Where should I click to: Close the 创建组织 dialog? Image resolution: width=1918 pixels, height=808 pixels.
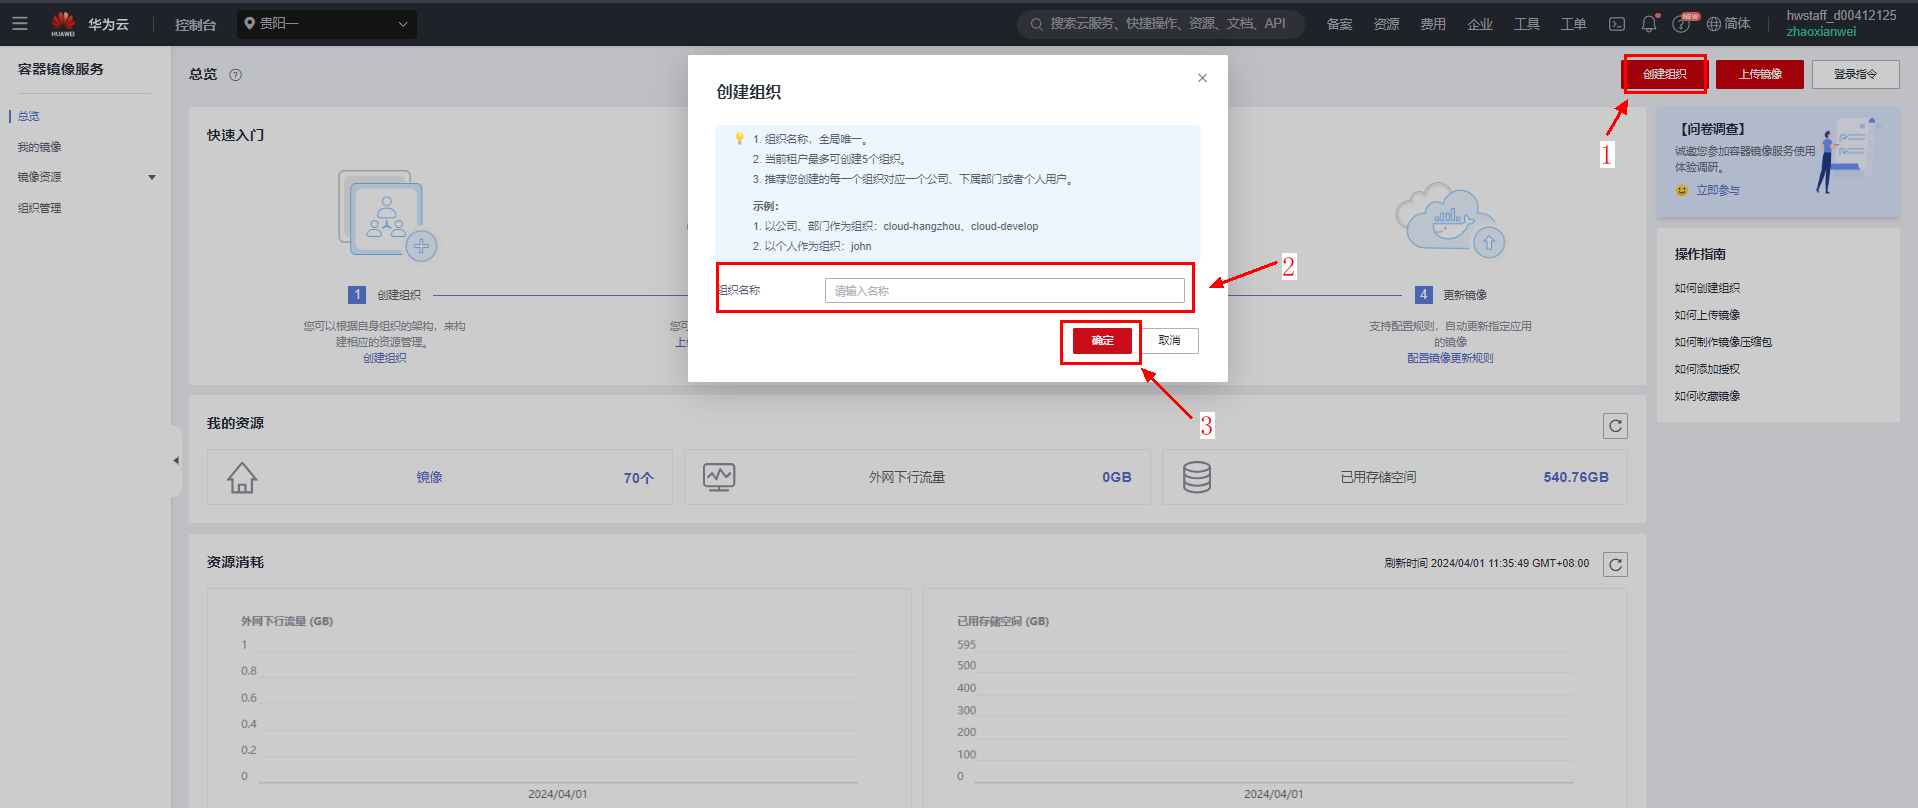coord(1202,78)
